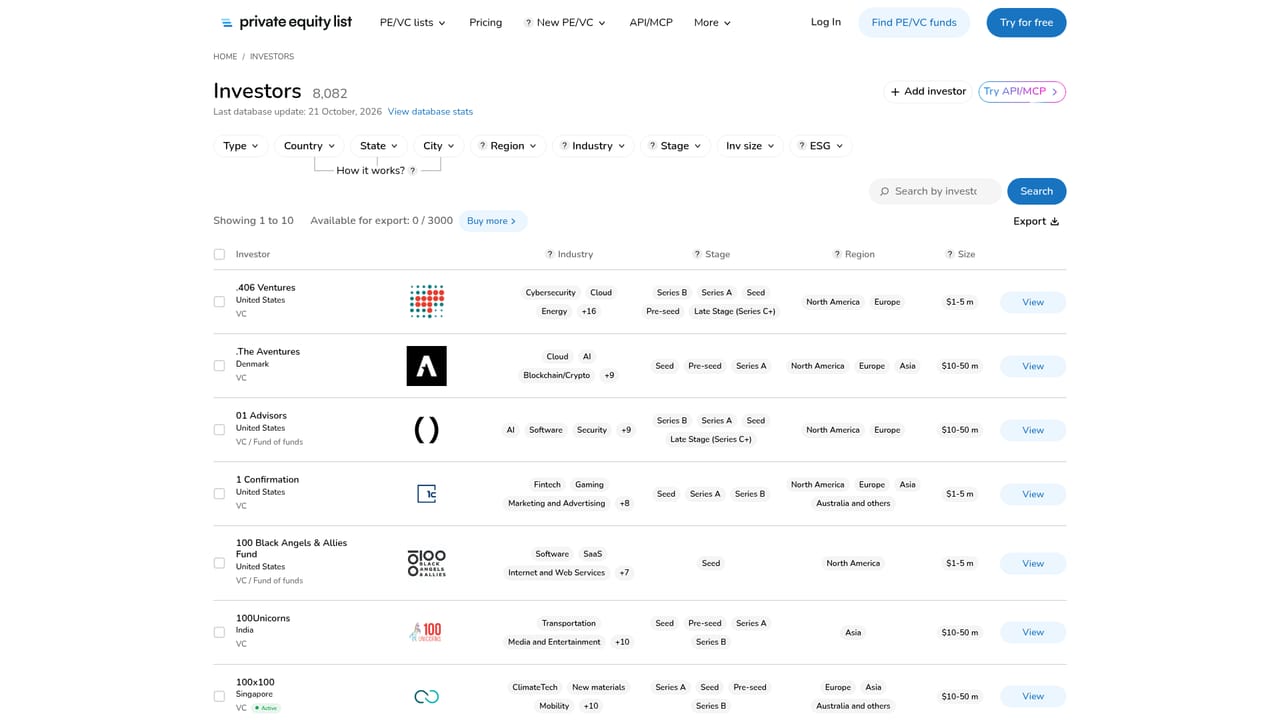Click the Export download icon
The height and width of the screenshot is (720, 1280).
1054,222
